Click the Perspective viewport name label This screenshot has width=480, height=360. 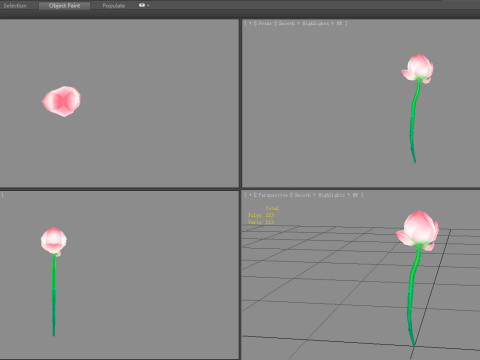(x=273, y=195)
